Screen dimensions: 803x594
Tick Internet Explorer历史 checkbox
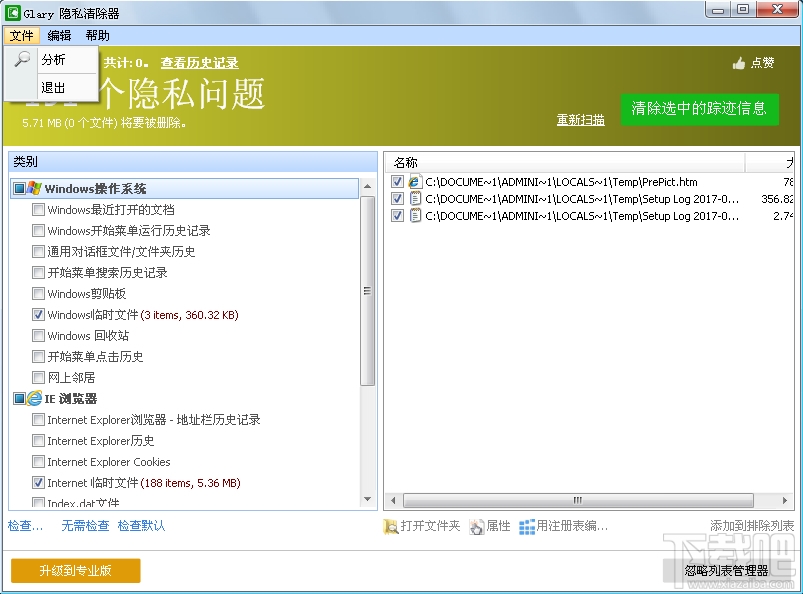coord(38,440)
